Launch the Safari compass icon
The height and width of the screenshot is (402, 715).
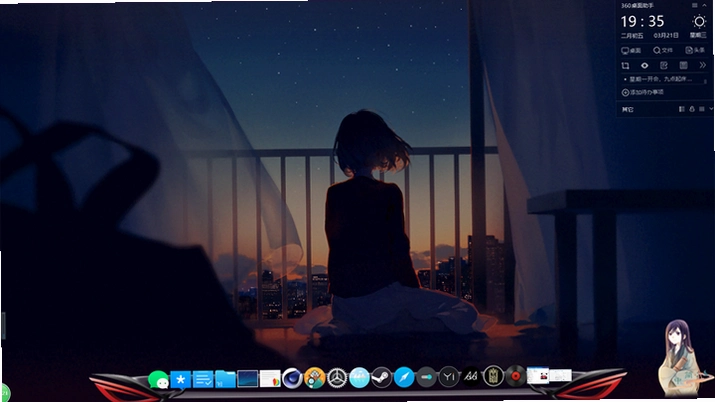(x=404, y=378)
